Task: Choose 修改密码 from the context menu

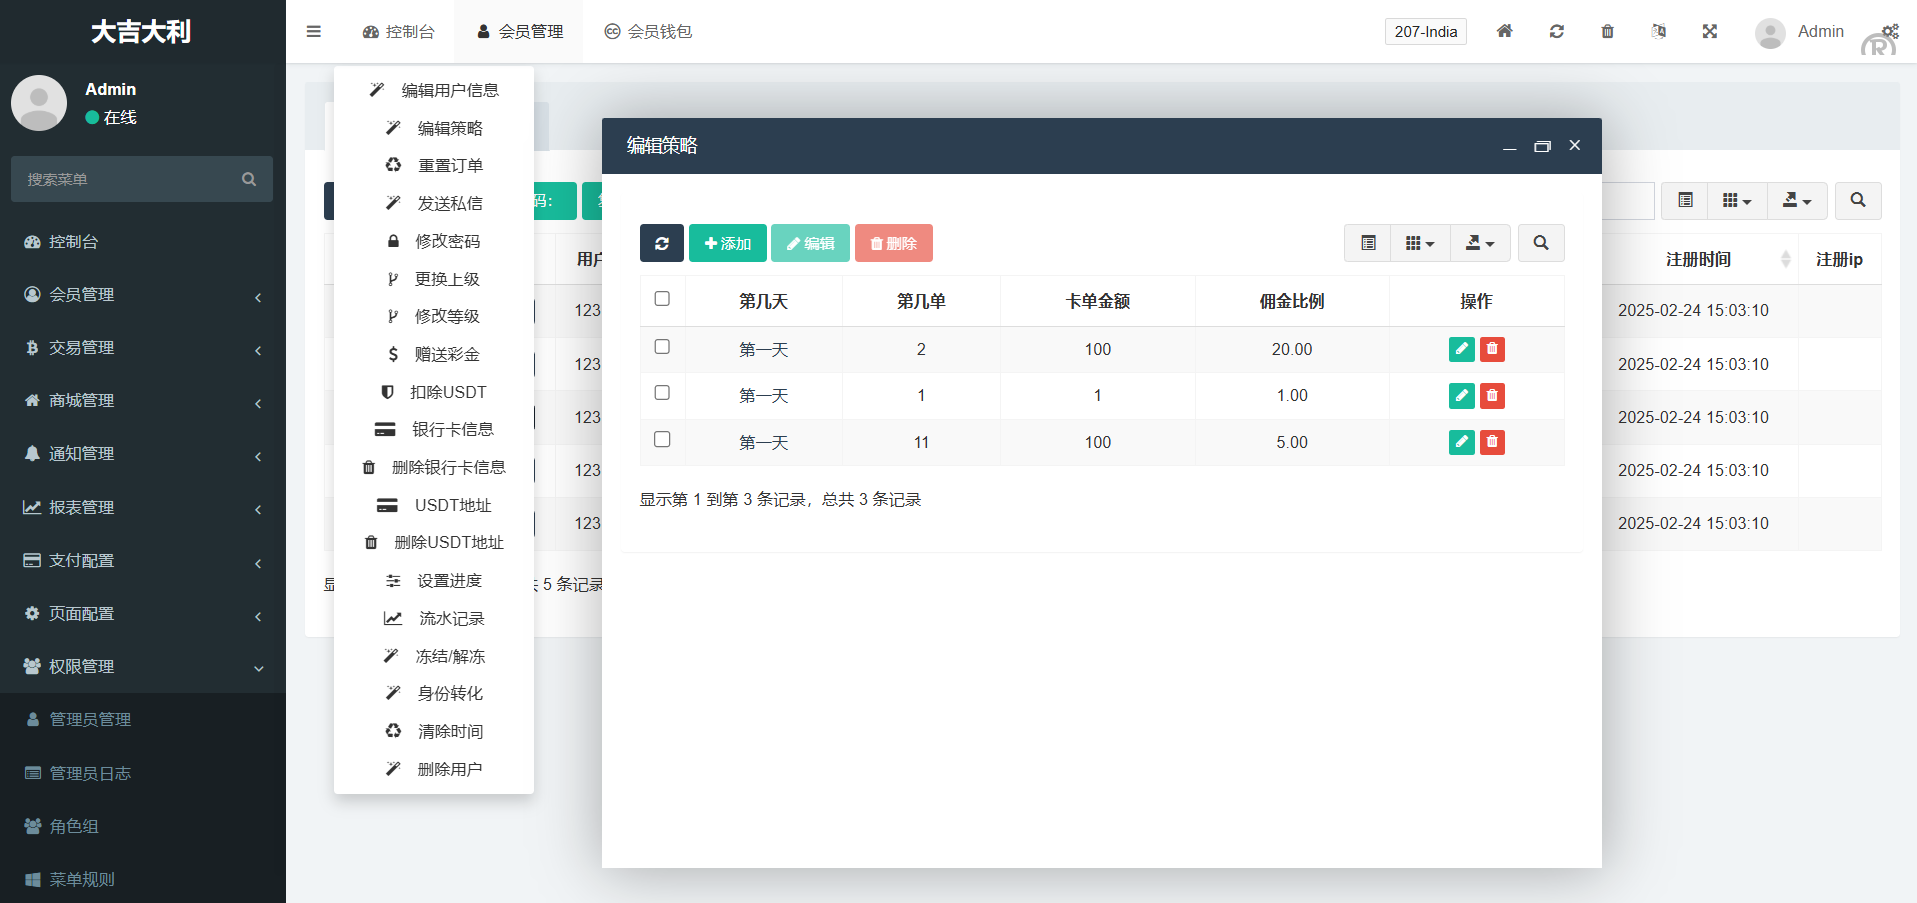Action: (x=435, y=241)
